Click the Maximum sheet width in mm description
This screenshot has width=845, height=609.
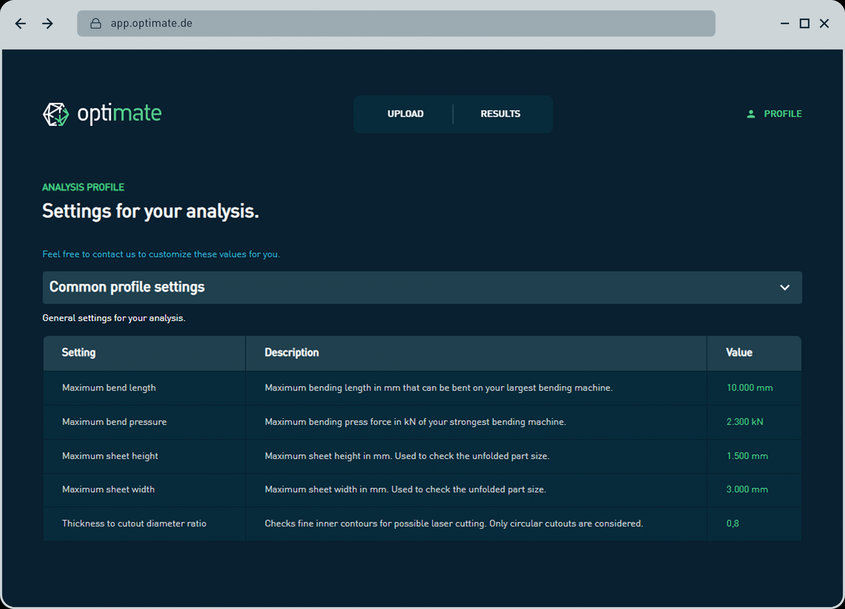click(x=405, y=489)
